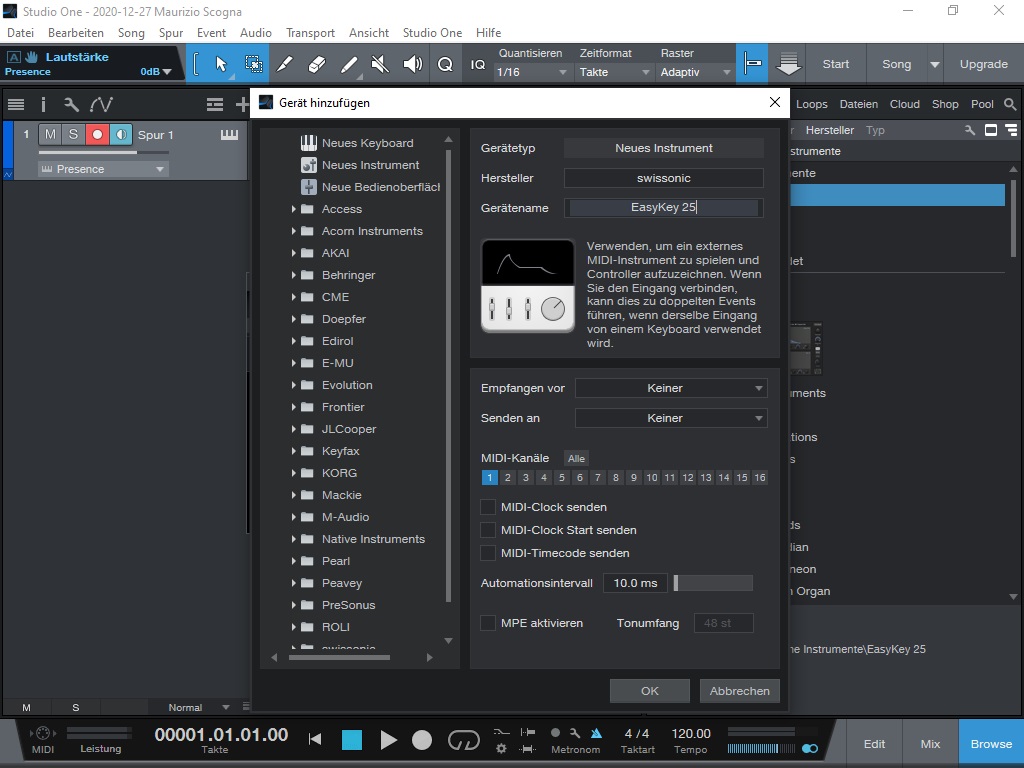
Task: Open Empfangen von dropdown
Action: (671, 388)
